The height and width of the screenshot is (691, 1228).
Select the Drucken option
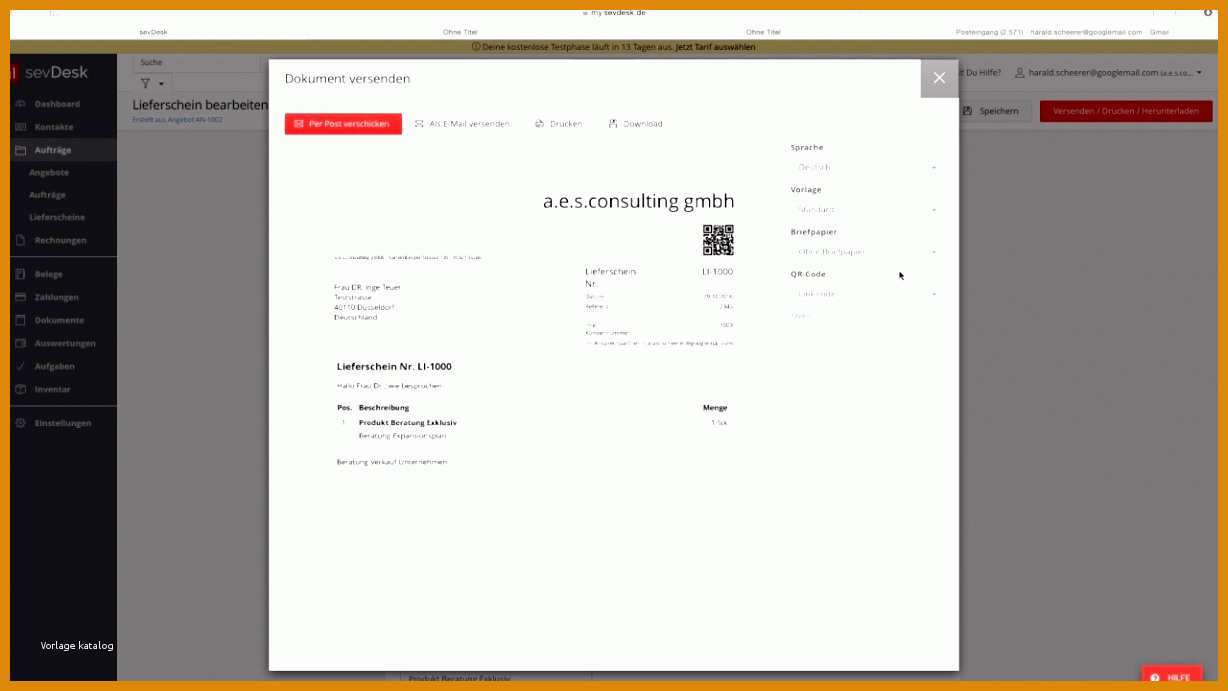tap(559, 124)
